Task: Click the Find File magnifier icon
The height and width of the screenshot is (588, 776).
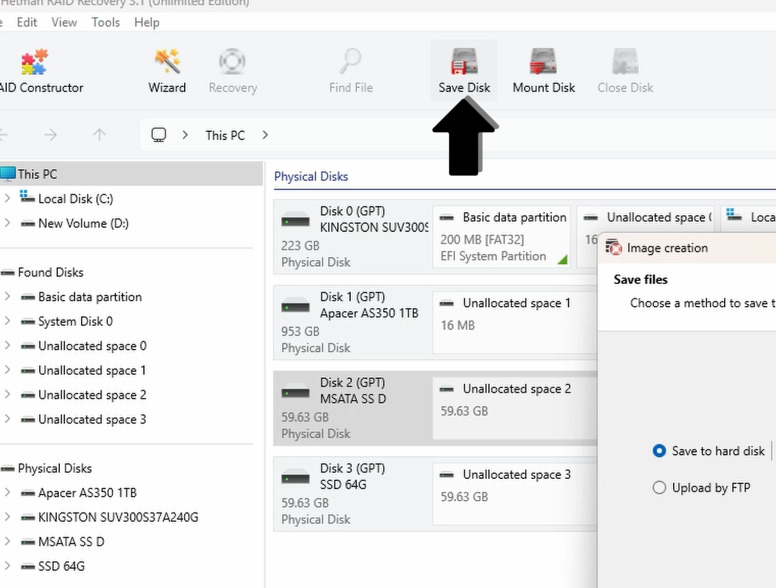Action: [x=351, y=61]
